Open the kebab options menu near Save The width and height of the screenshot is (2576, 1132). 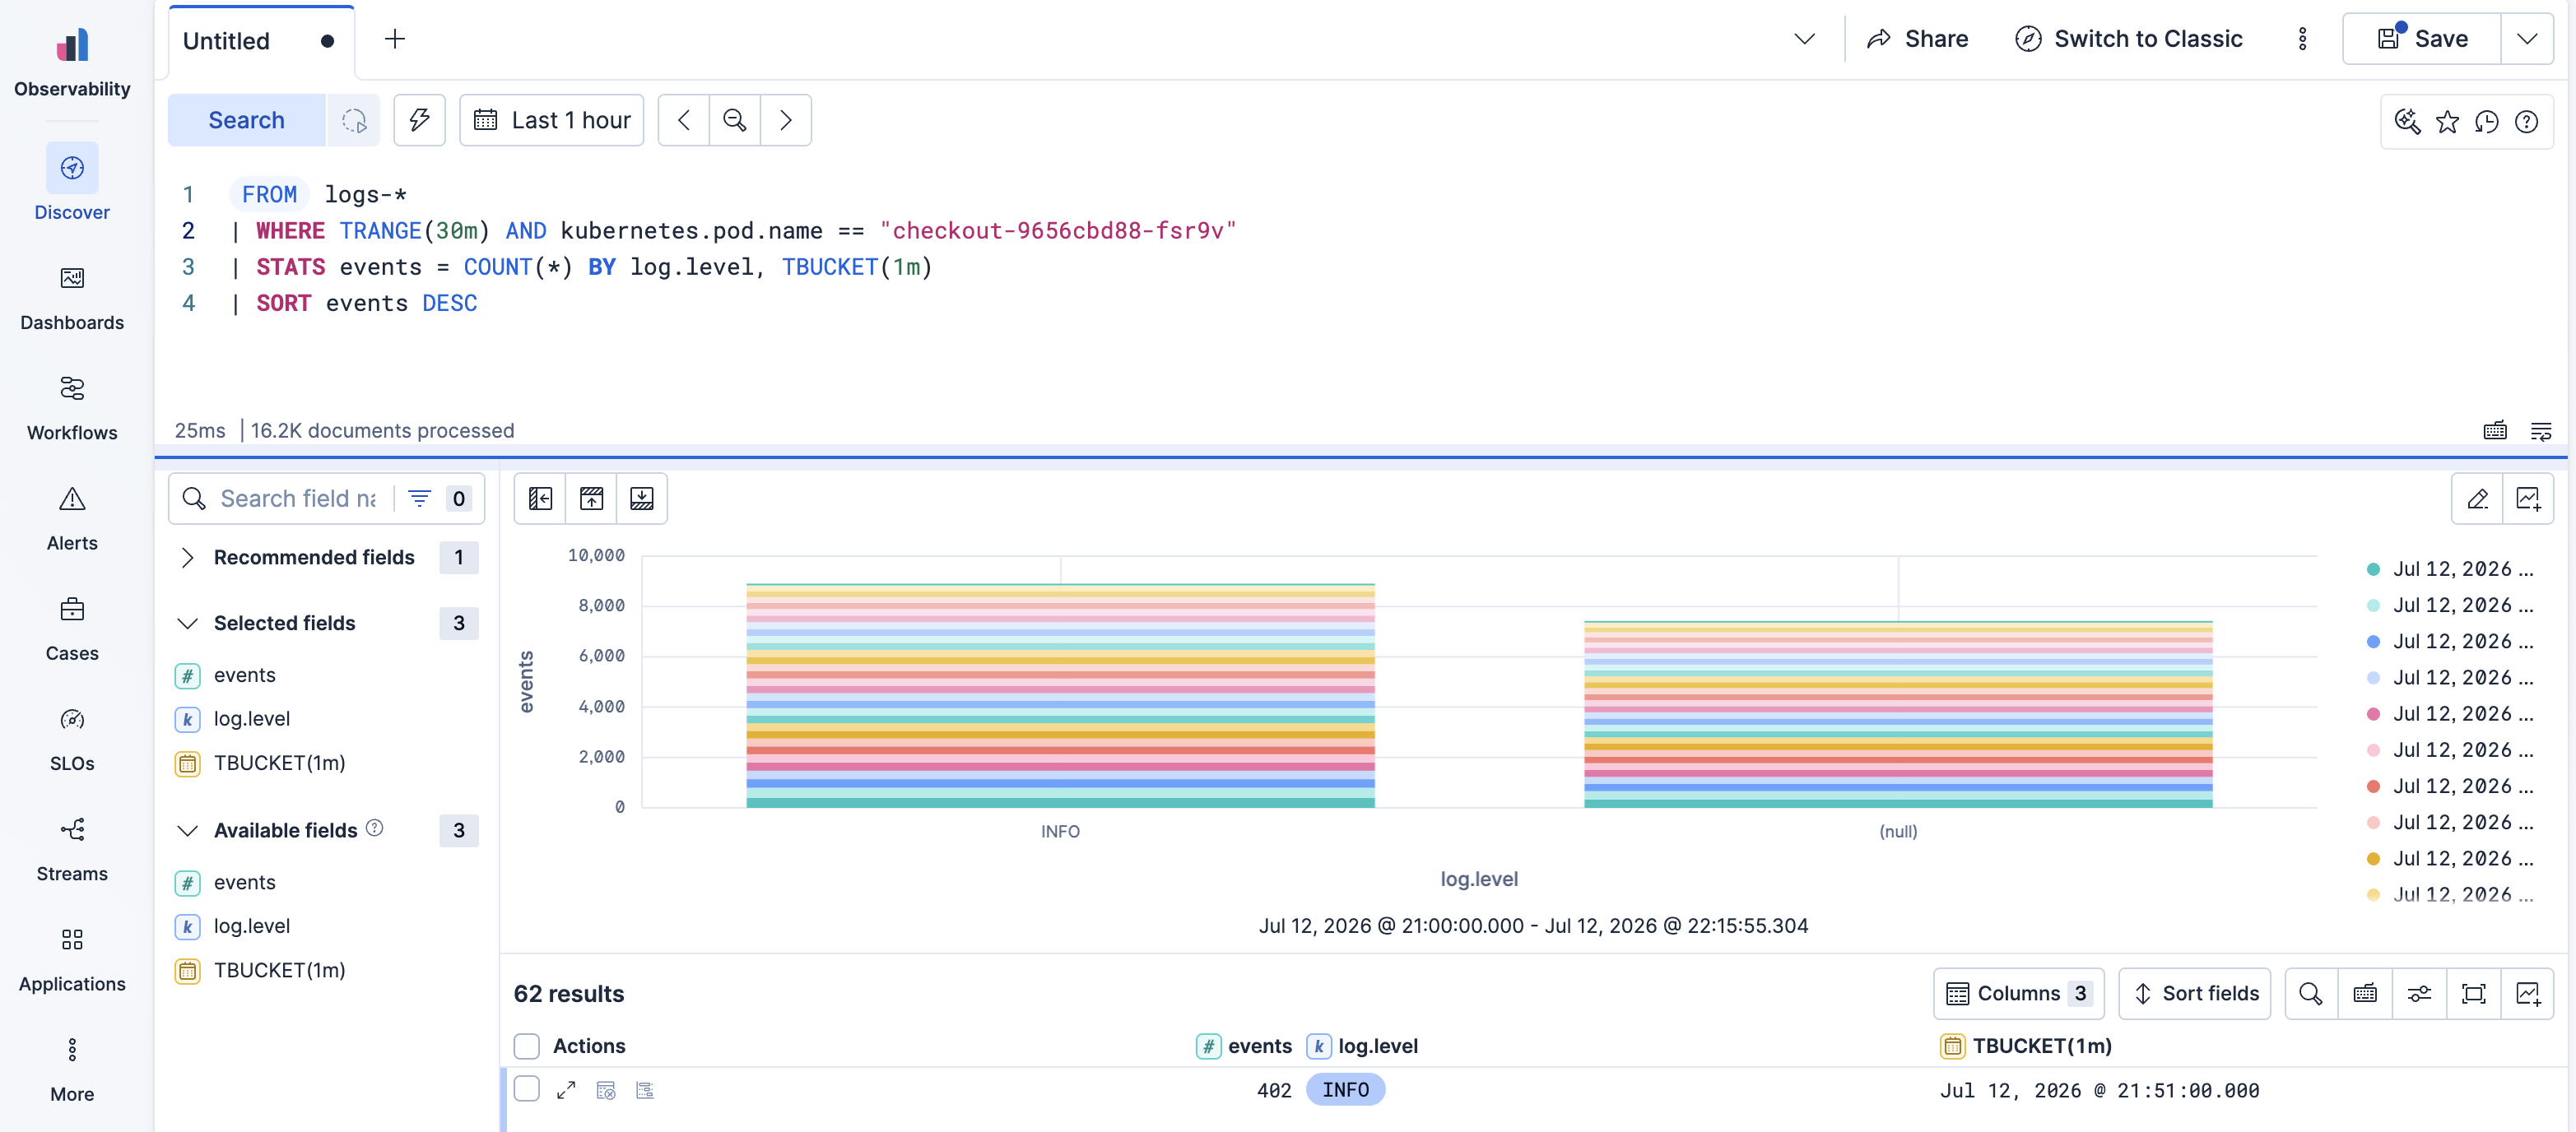2302,39
